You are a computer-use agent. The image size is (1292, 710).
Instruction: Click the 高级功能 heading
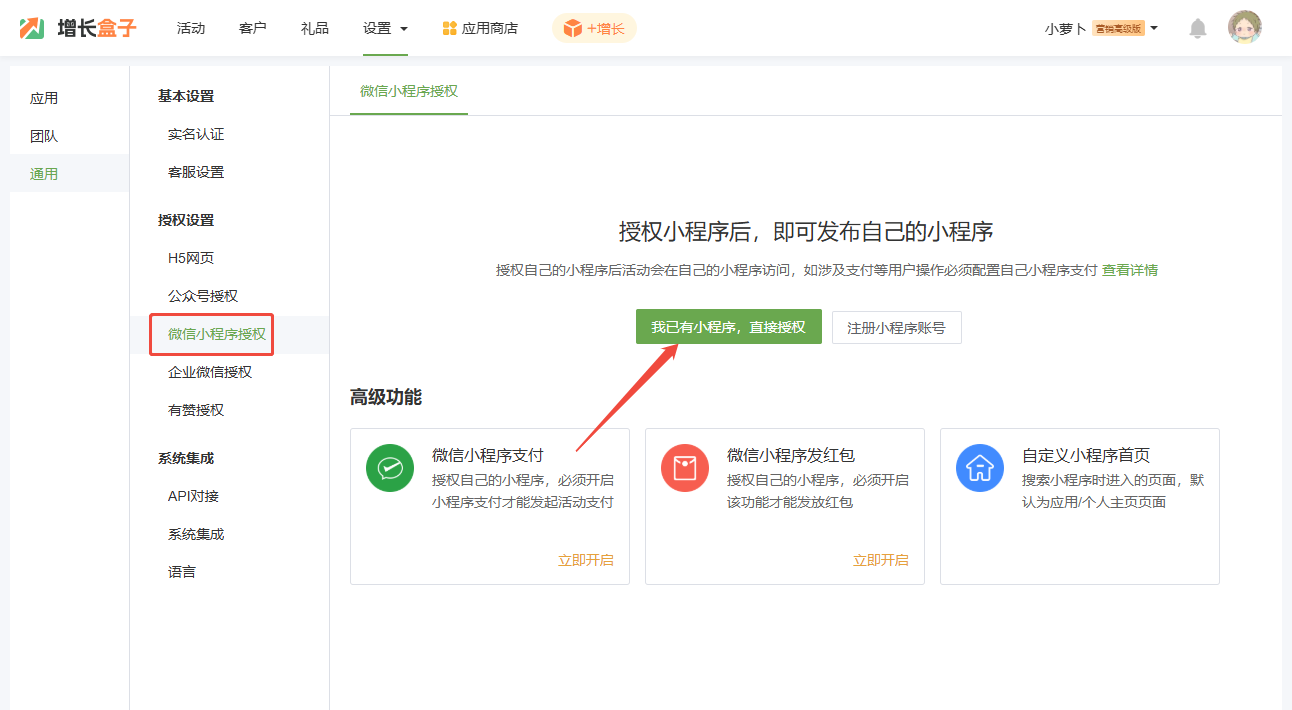tap(386, 397)
